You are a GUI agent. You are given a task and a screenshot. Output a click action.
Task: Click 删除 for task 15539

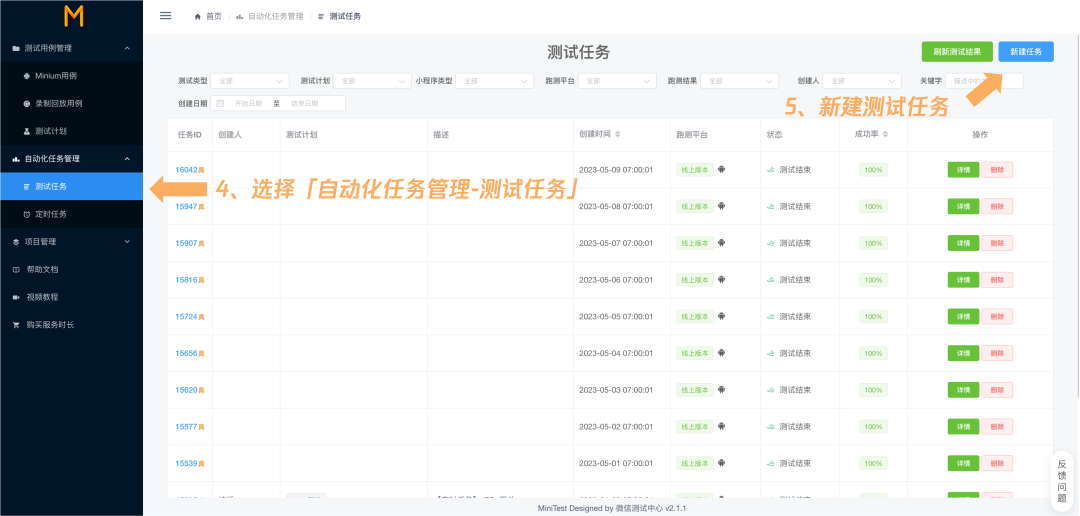(x=997, y=463)
